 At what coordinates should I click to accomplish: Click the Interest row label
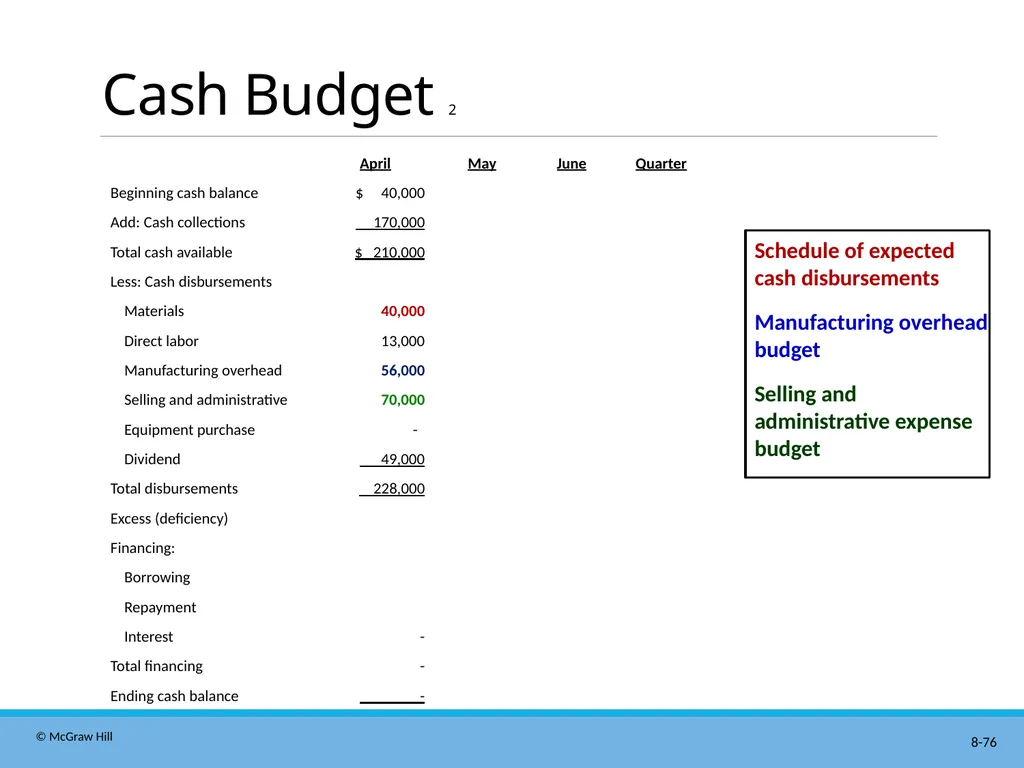coord(149,637)
